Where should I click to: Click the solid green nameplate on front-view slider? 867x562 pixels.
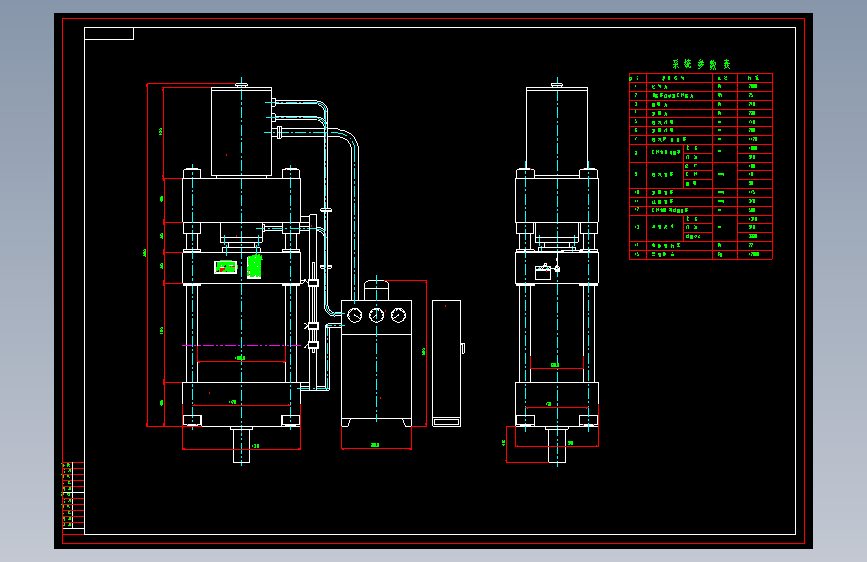pyautogui.click(x=255, y=267)
